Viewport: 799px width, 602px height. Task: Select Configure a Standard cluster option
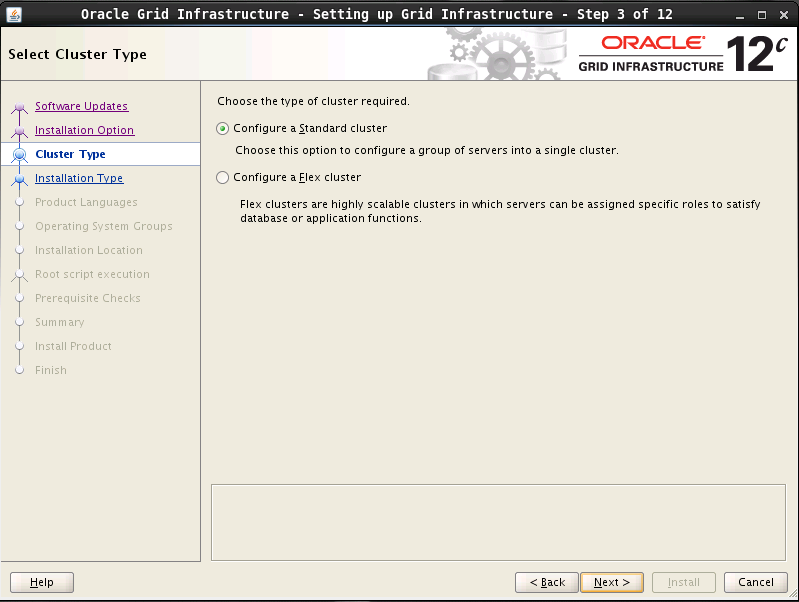point(223,129)
